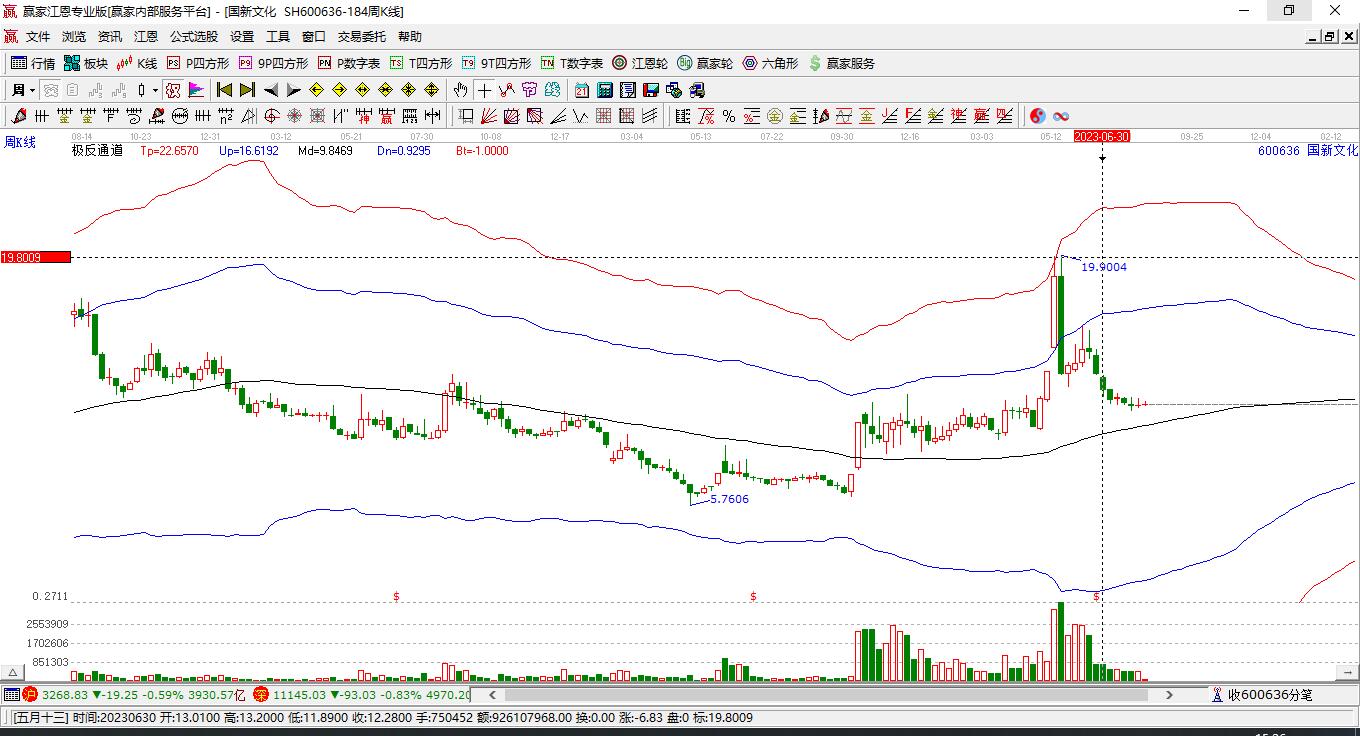1360x736 pixels.
Task: Toggle the crosshair cursor tool
Action: [x=484, y=90]
